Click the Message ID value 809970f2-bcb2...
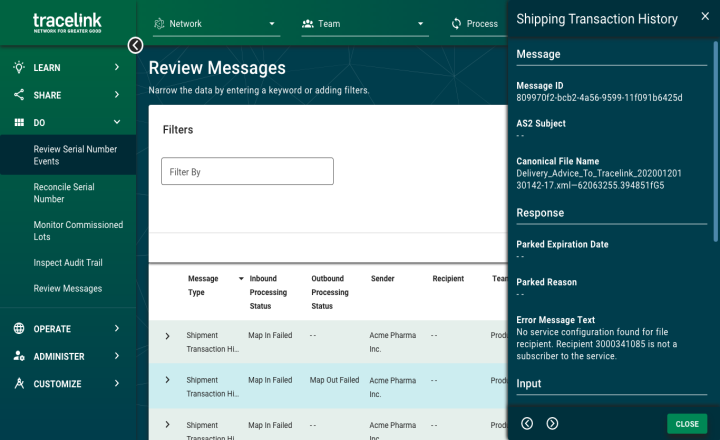This screenshot has height=440, width=720. click(599, 97)
